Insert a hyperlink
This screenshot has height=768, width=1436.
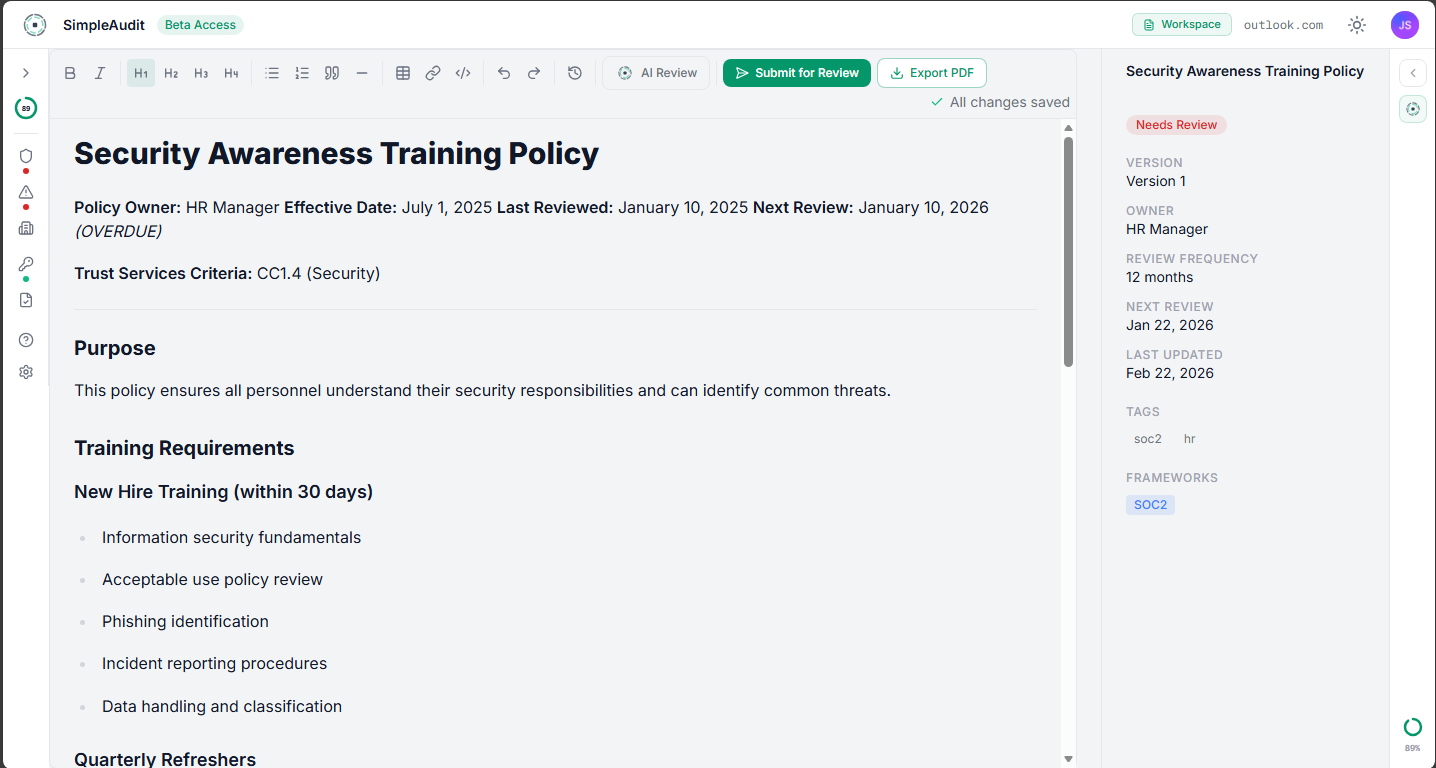433,73
